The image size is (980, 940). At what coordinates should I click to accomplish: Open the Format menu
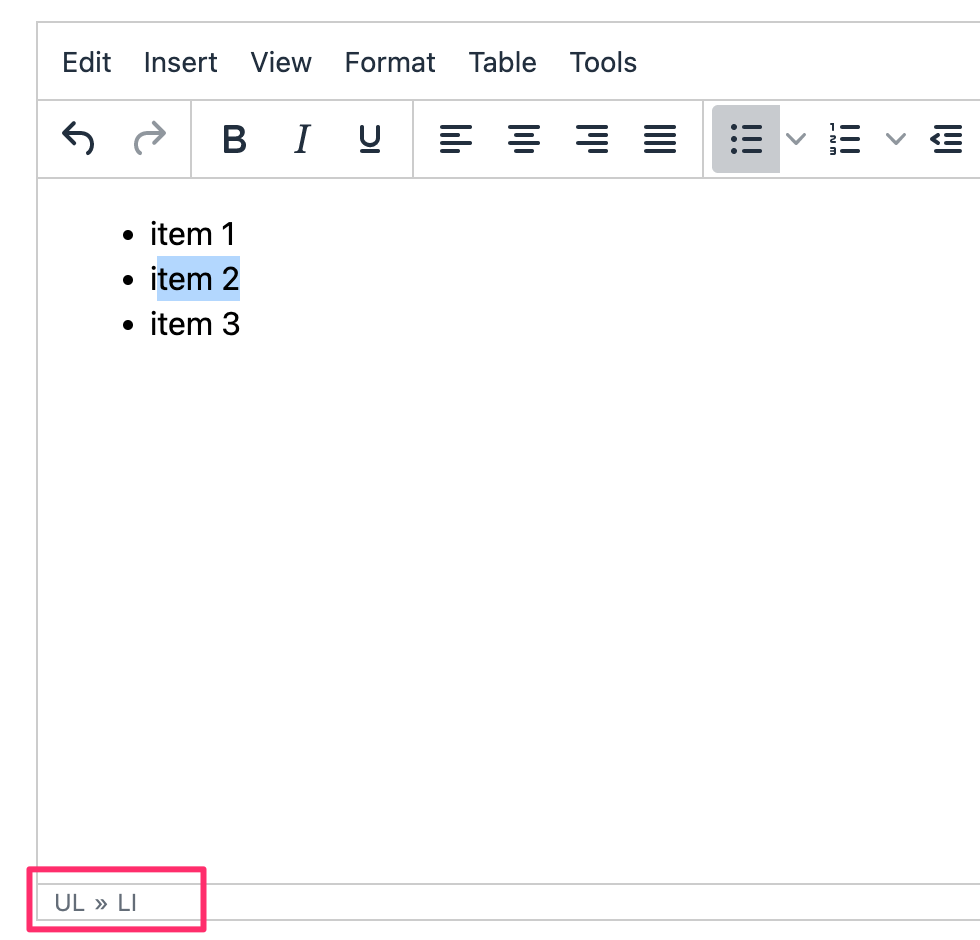390,63
